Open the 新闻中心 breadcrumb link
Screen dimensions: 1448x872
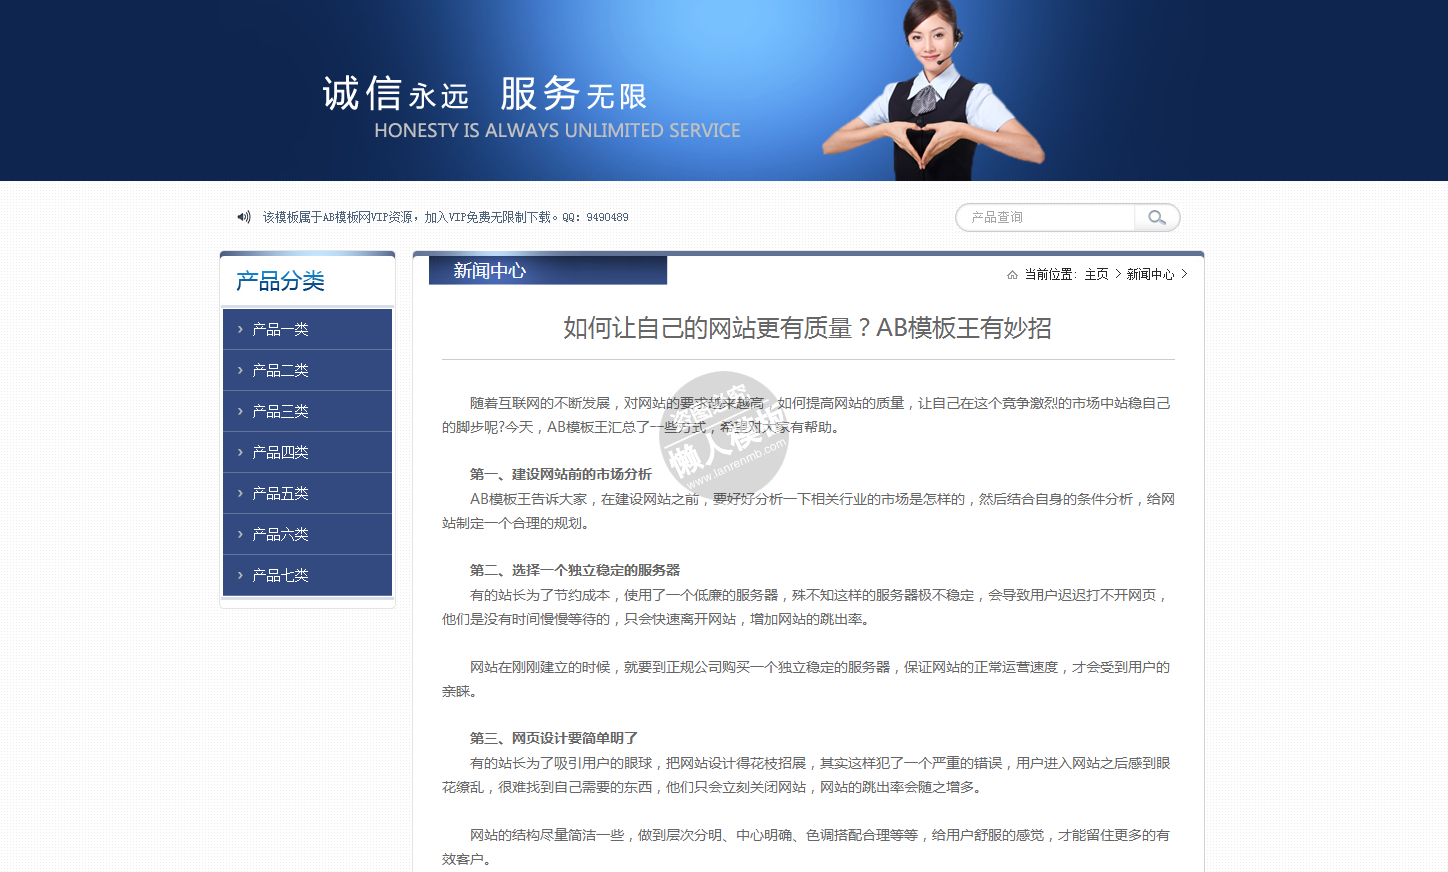pos(1150,274)
